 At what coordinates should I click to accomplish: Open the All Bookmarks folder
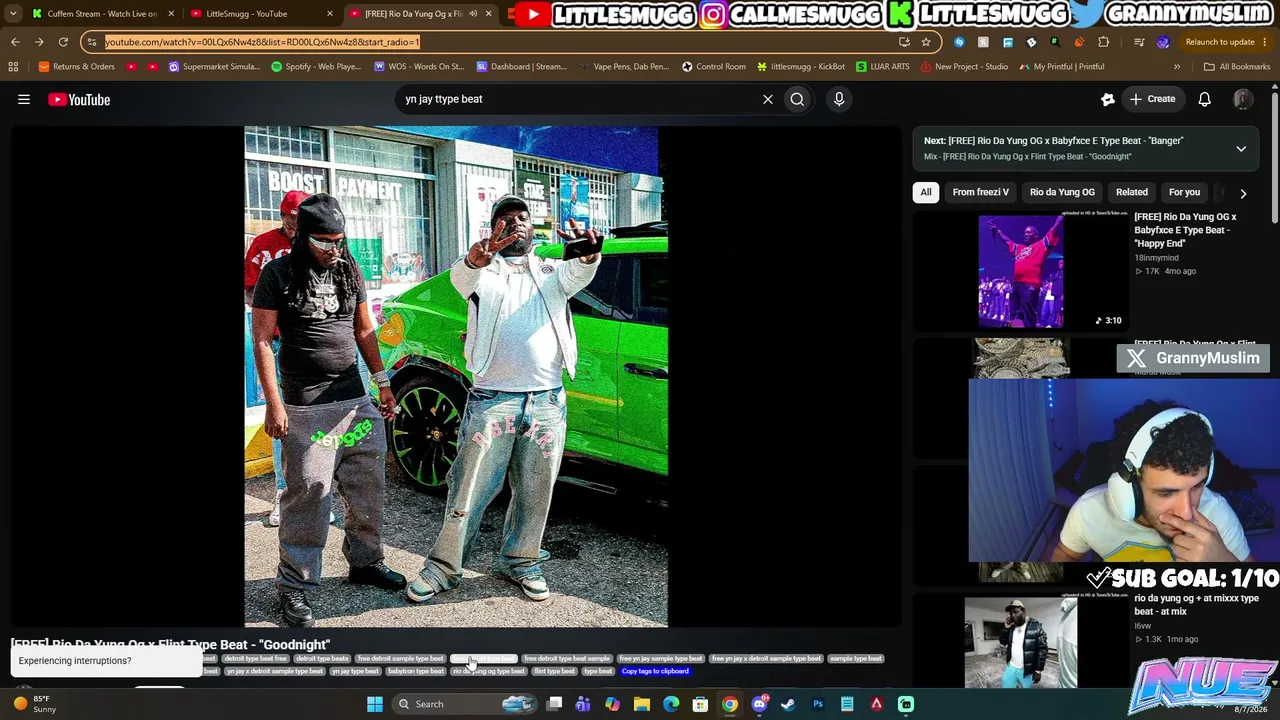1237,67
